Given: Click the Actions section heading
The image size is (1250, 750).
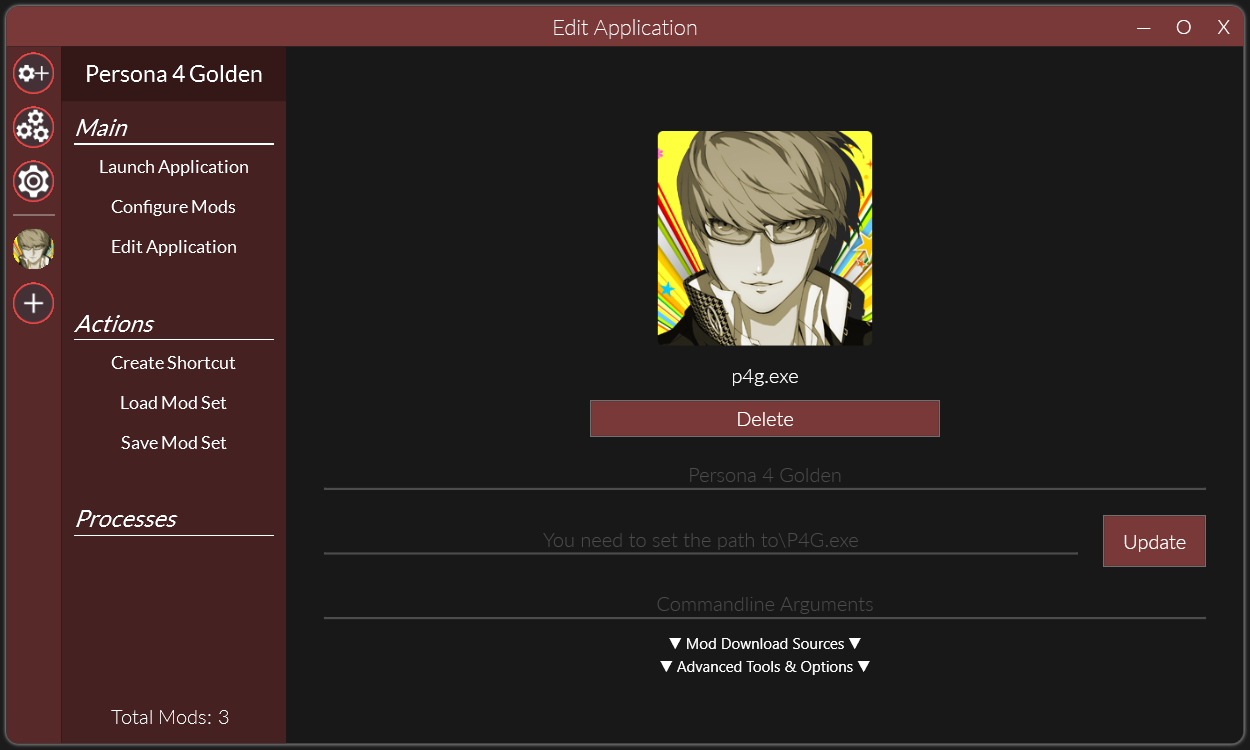Looking at the screenshot, I should tap(115, 324).
